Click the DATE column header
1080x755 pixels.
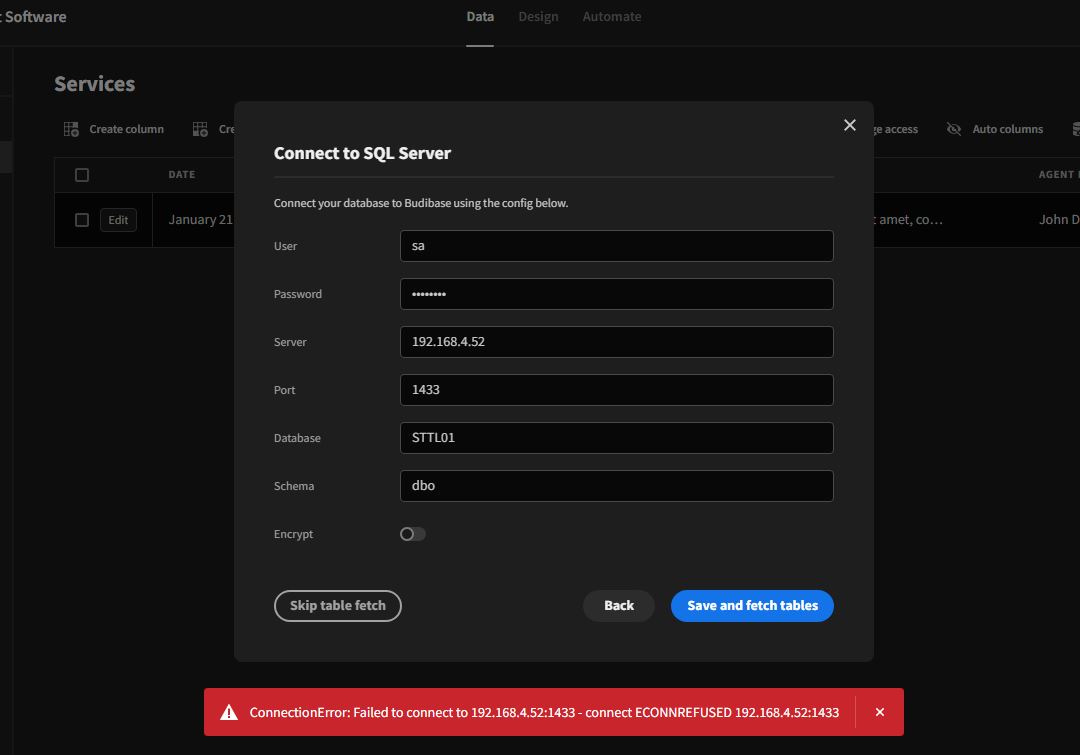[182, 175]
